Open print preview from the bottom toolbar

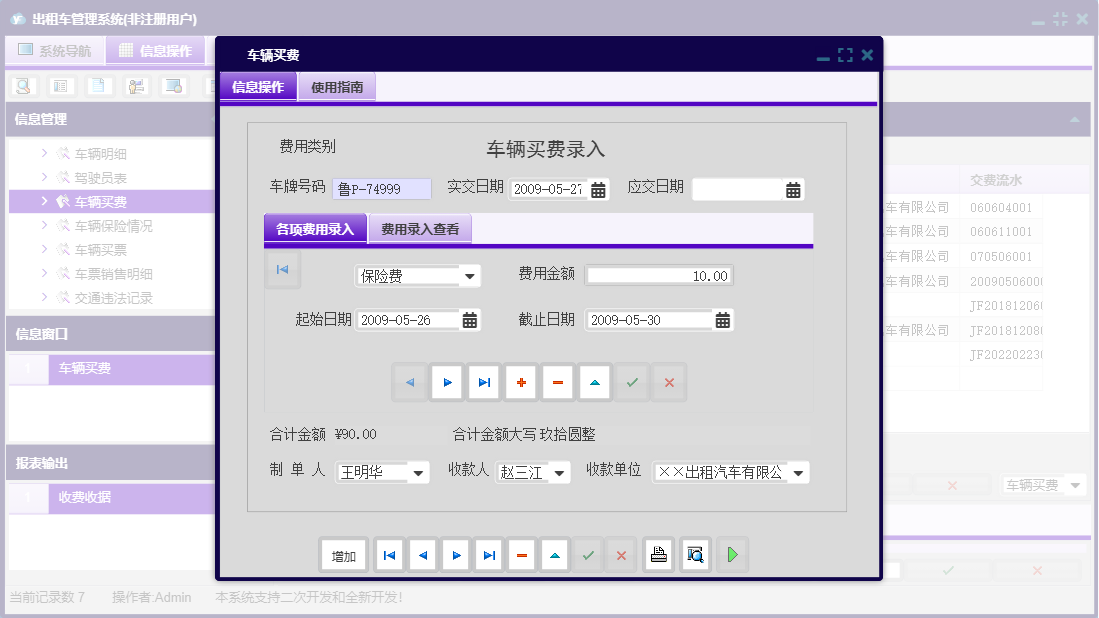[694, 555]
